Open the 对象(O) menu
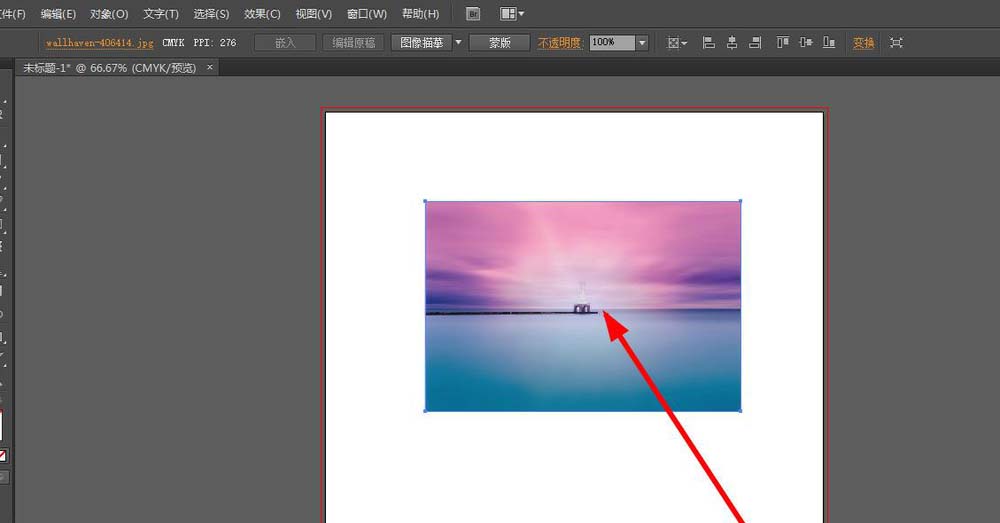 (109, 14)
